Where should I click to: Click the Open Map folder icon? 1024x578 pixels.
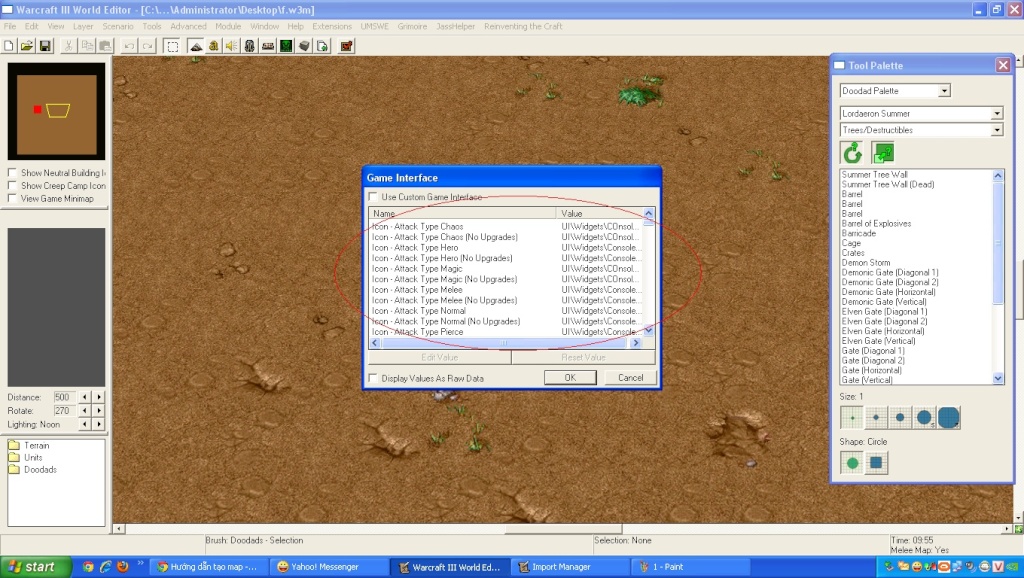27,46
